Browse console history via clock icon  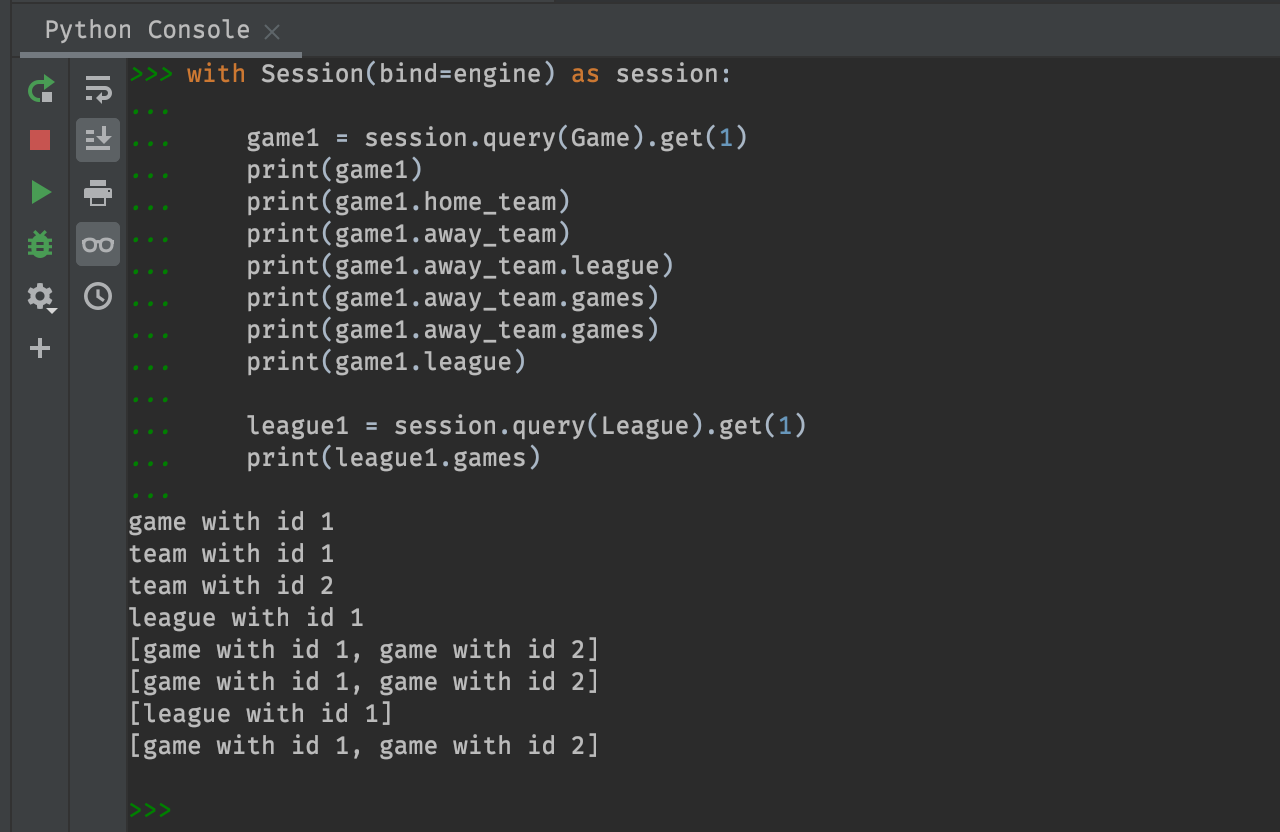(x=98, y=296)
